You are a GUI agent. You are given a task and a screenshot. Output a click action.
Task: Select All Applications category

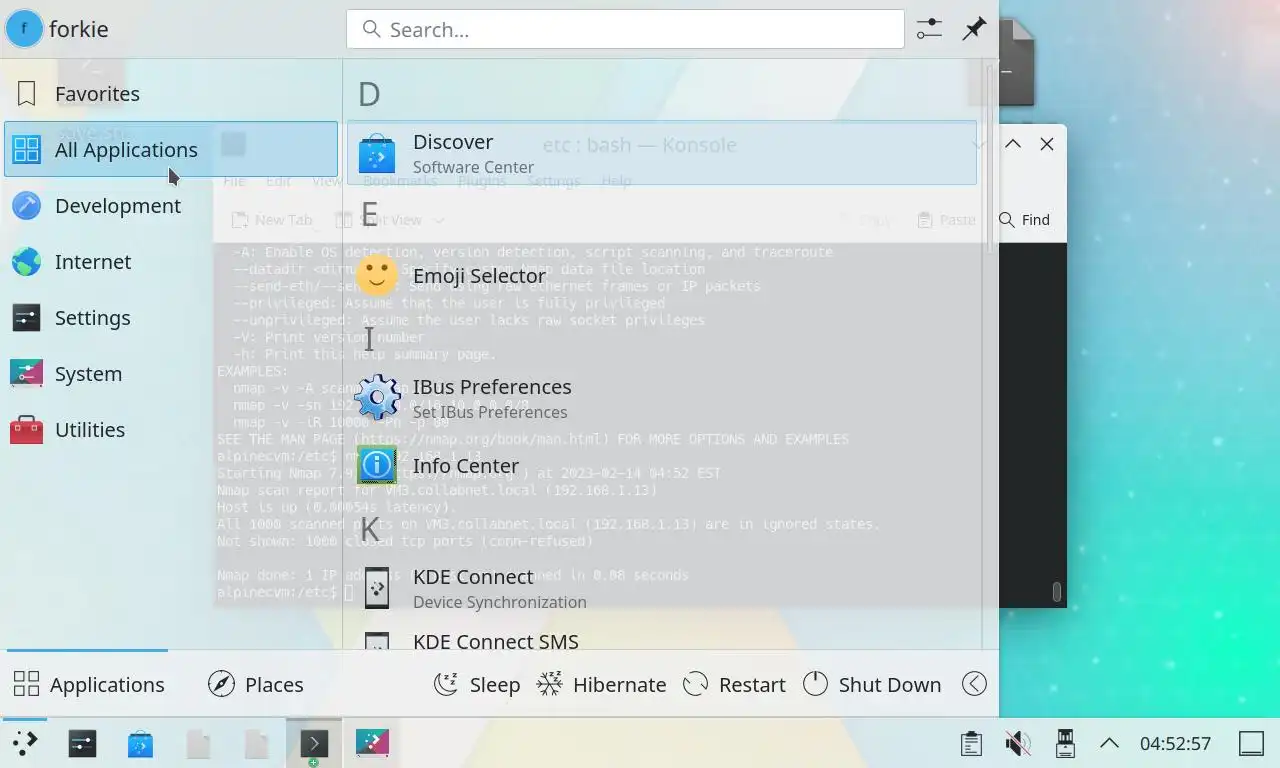click(171, 149)
